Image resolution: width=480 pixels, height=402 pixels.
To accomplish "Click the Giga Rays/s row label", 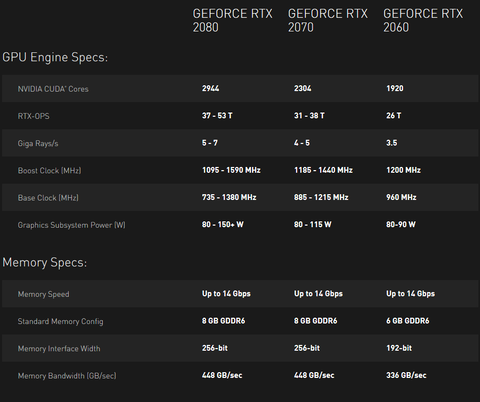I will [38, 143].
